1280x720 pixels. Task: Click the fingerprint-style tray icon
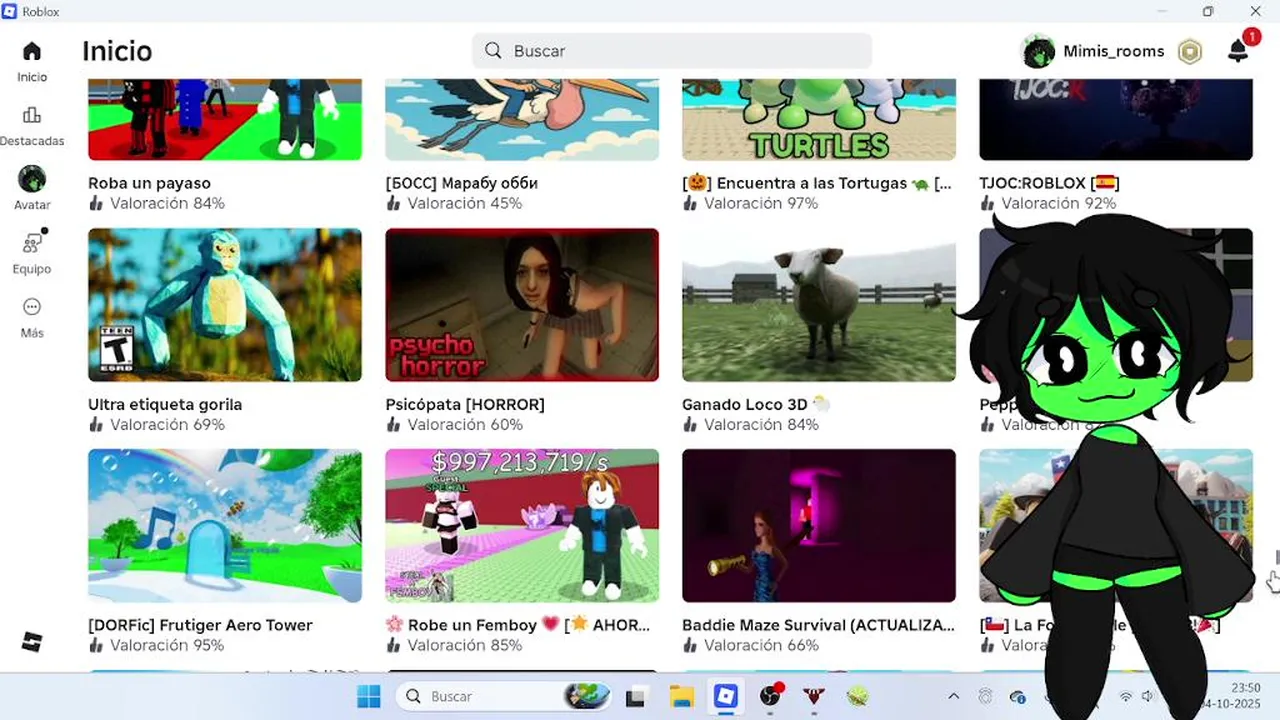(985, 696)
